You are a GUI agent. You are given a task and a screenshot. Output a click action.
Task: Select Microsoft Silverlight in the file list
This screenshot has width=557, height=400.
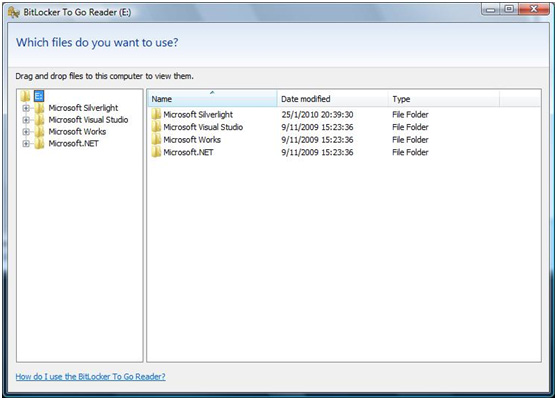[x=198, y=114]
